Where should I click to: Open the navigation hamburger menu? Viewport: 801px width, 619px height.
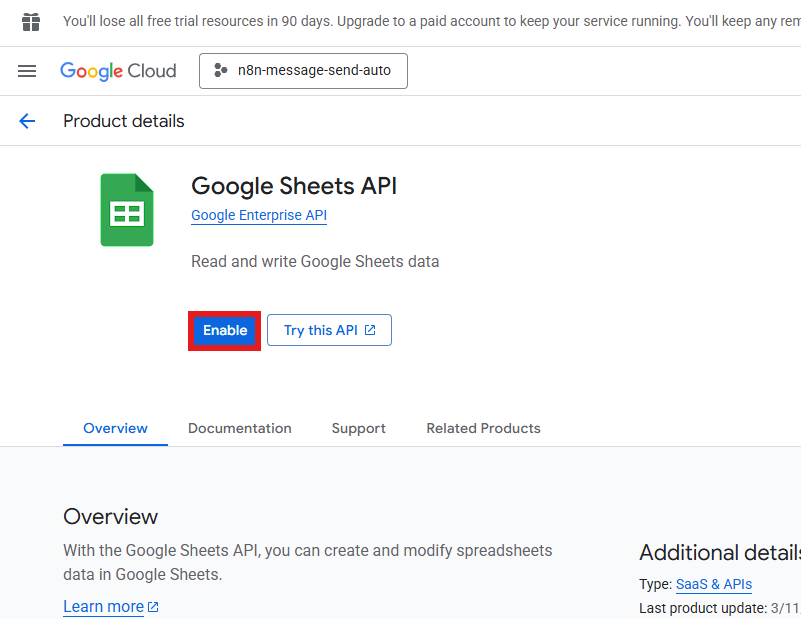click(x=27, y=71)
